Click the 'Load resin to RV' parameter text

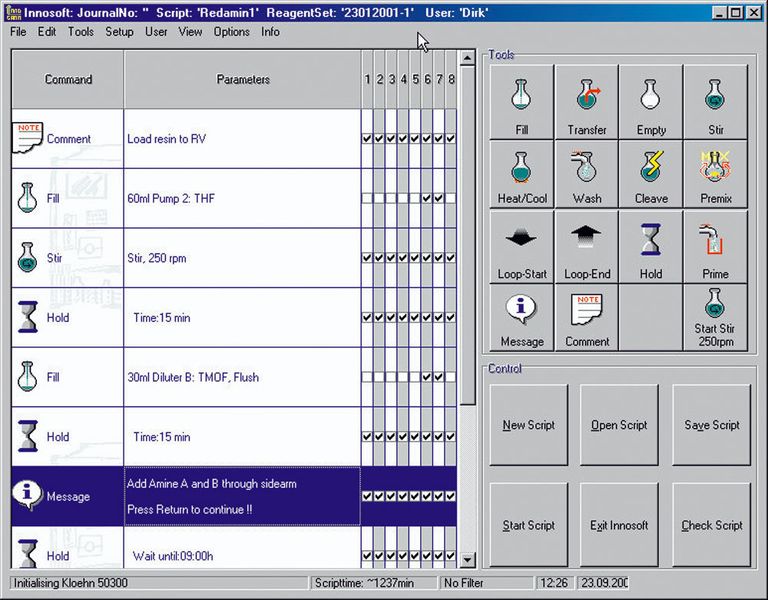click(167, 139)
